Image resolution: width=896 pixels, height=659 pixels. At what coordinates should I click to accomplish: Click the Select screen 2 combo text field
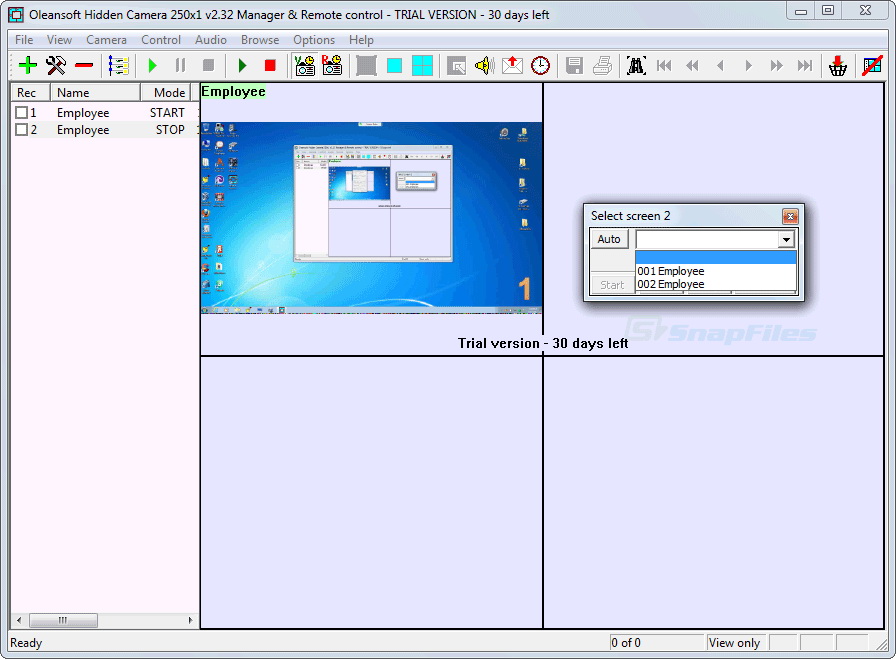point(707,239)
